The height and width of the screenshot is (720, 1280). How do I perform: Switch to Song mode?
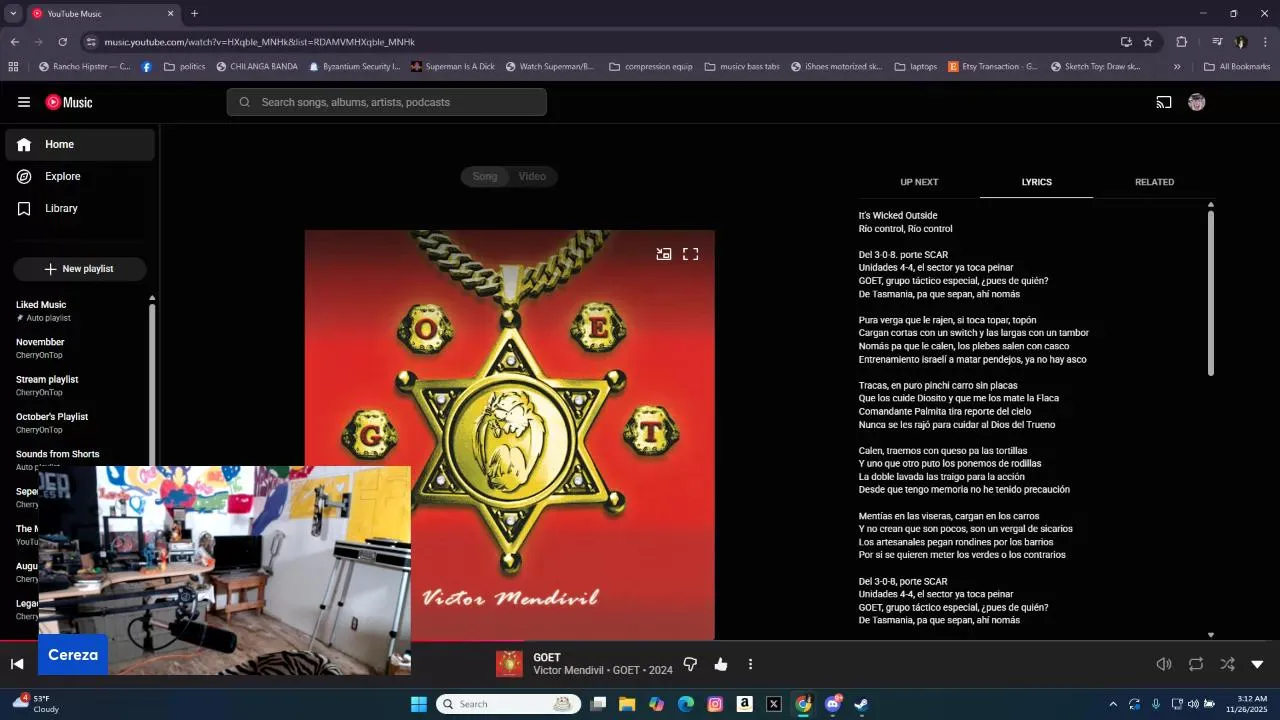point(485,176)
